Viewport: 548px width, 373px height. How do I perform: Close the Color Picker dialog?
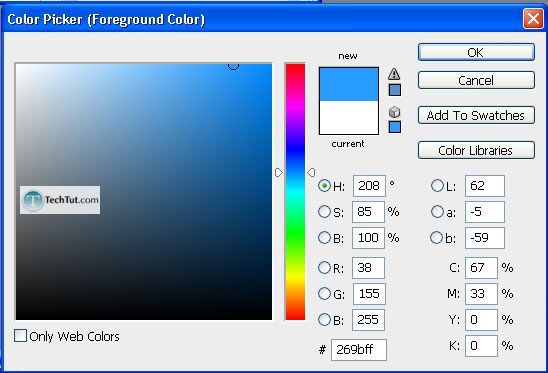click(533, 19)
